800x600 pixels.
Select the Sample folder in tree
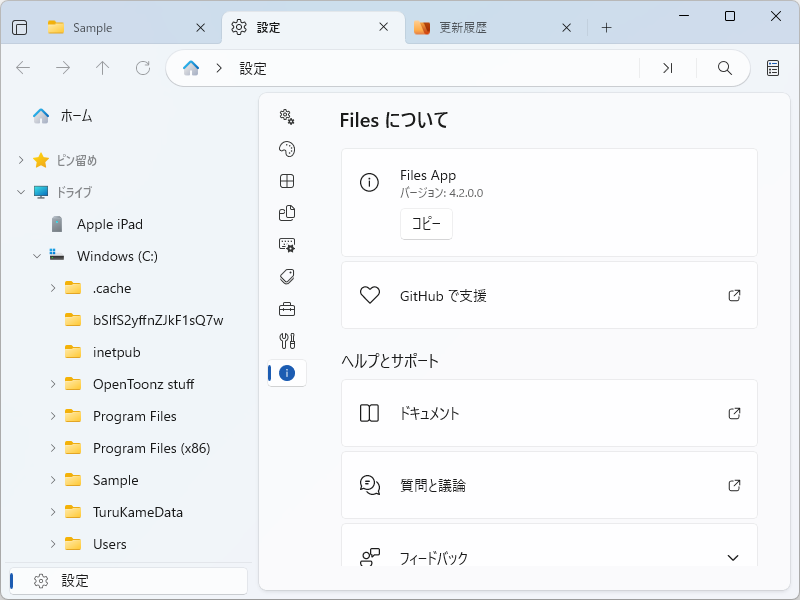tap(129, 480)
